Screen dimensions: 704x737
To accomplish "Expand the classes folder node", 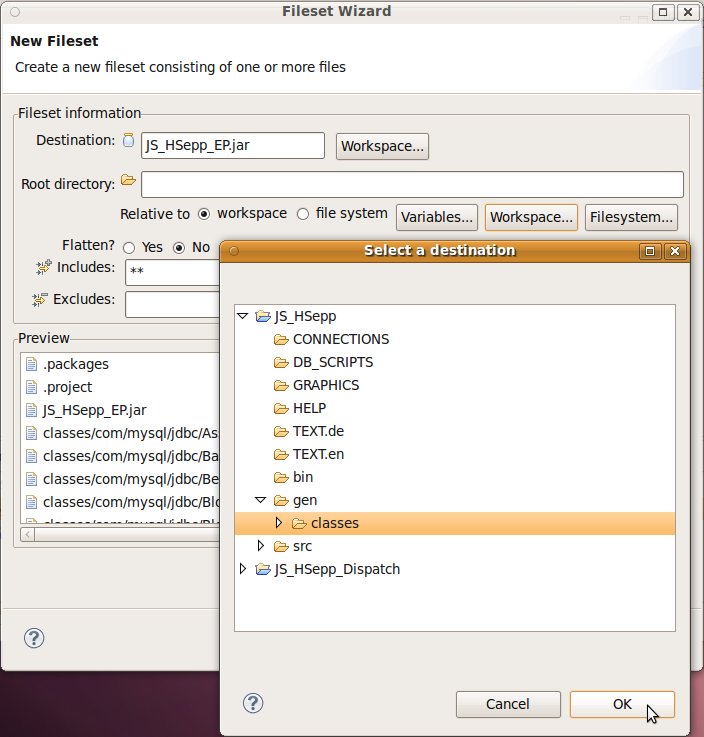I will pyautogui.click(x=279, y=523).
